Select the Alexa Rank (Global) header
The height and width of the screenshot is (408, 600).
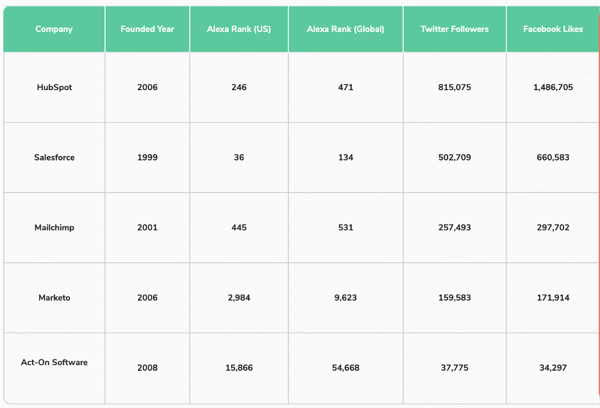(x=345, y=29)
